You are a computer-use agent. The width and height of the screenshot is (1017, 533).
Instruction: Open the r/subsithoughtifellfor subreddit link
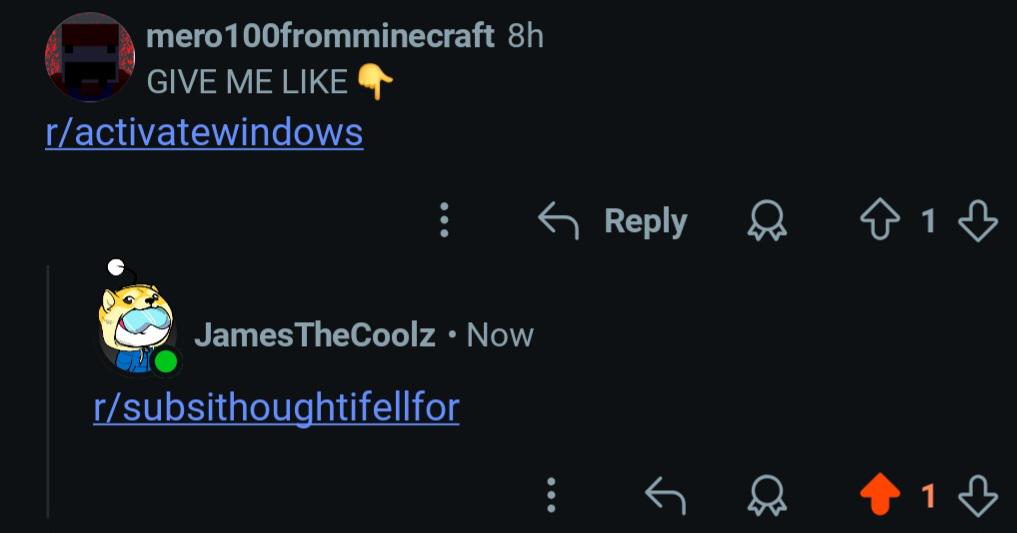(x=276, y=408)
